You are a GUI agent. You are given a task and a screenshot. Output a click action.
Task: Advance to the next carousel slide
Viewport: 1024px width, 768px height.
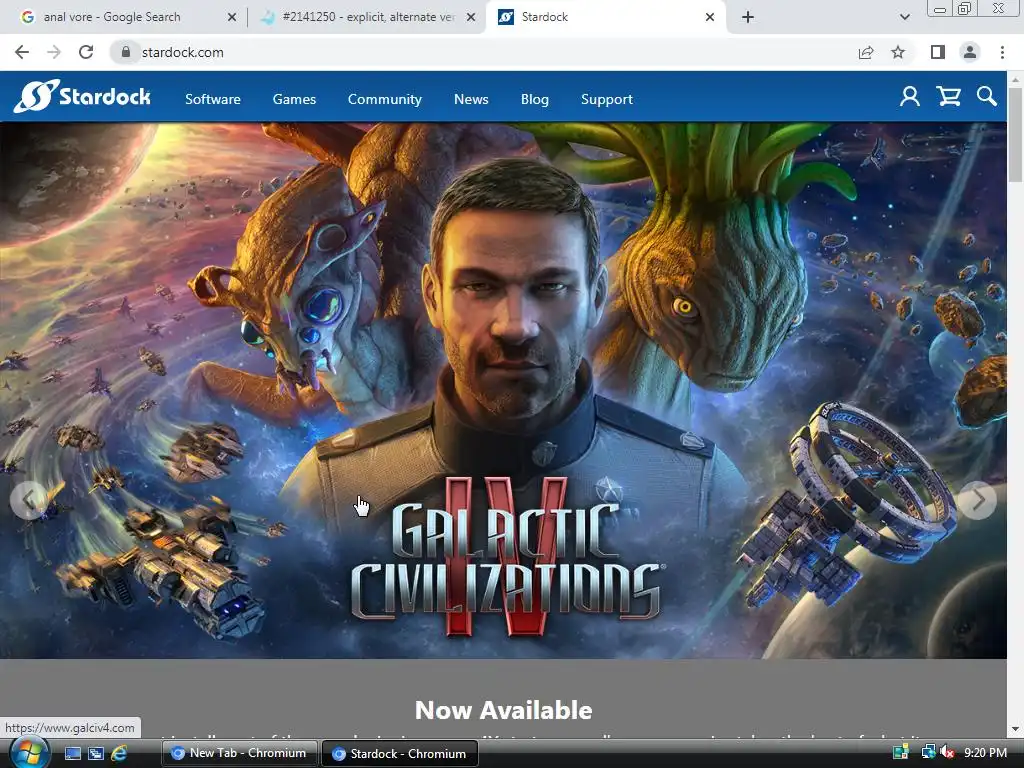pyautogui.click(x=978, y=500)
